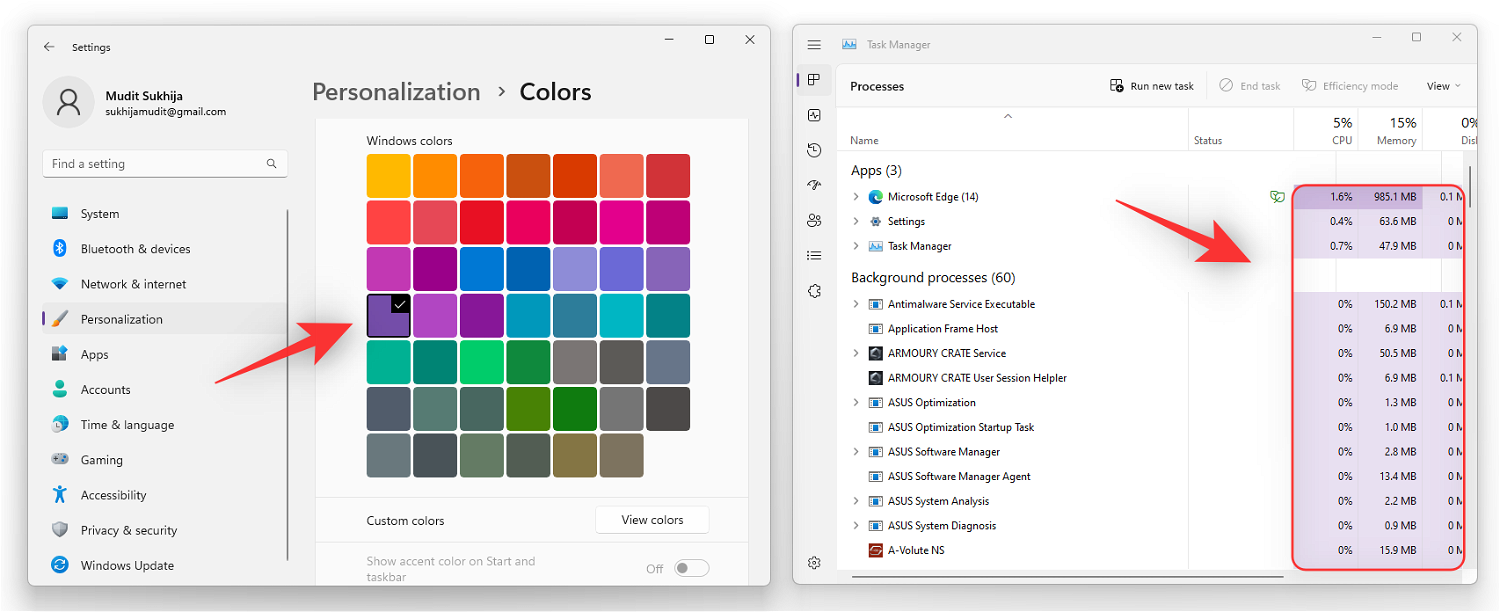Open the Task Manager navigation hamburger menu
This screenshot has height=612, width=1500.
coord(813,44)
